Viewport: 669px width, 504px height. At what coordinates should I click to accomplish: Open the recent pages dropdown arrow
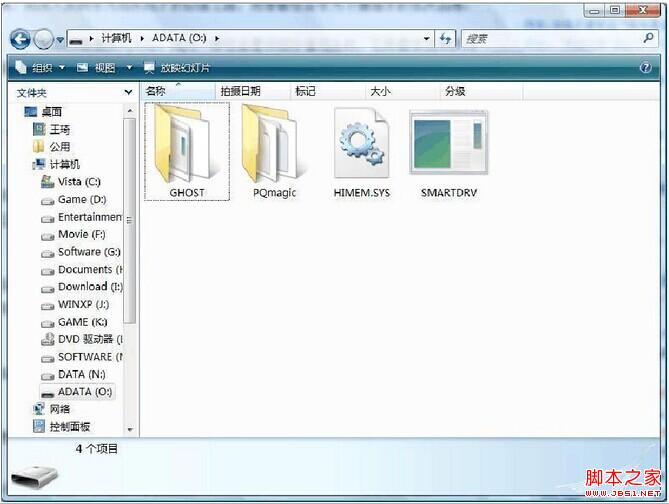click(x=60, y=40)
